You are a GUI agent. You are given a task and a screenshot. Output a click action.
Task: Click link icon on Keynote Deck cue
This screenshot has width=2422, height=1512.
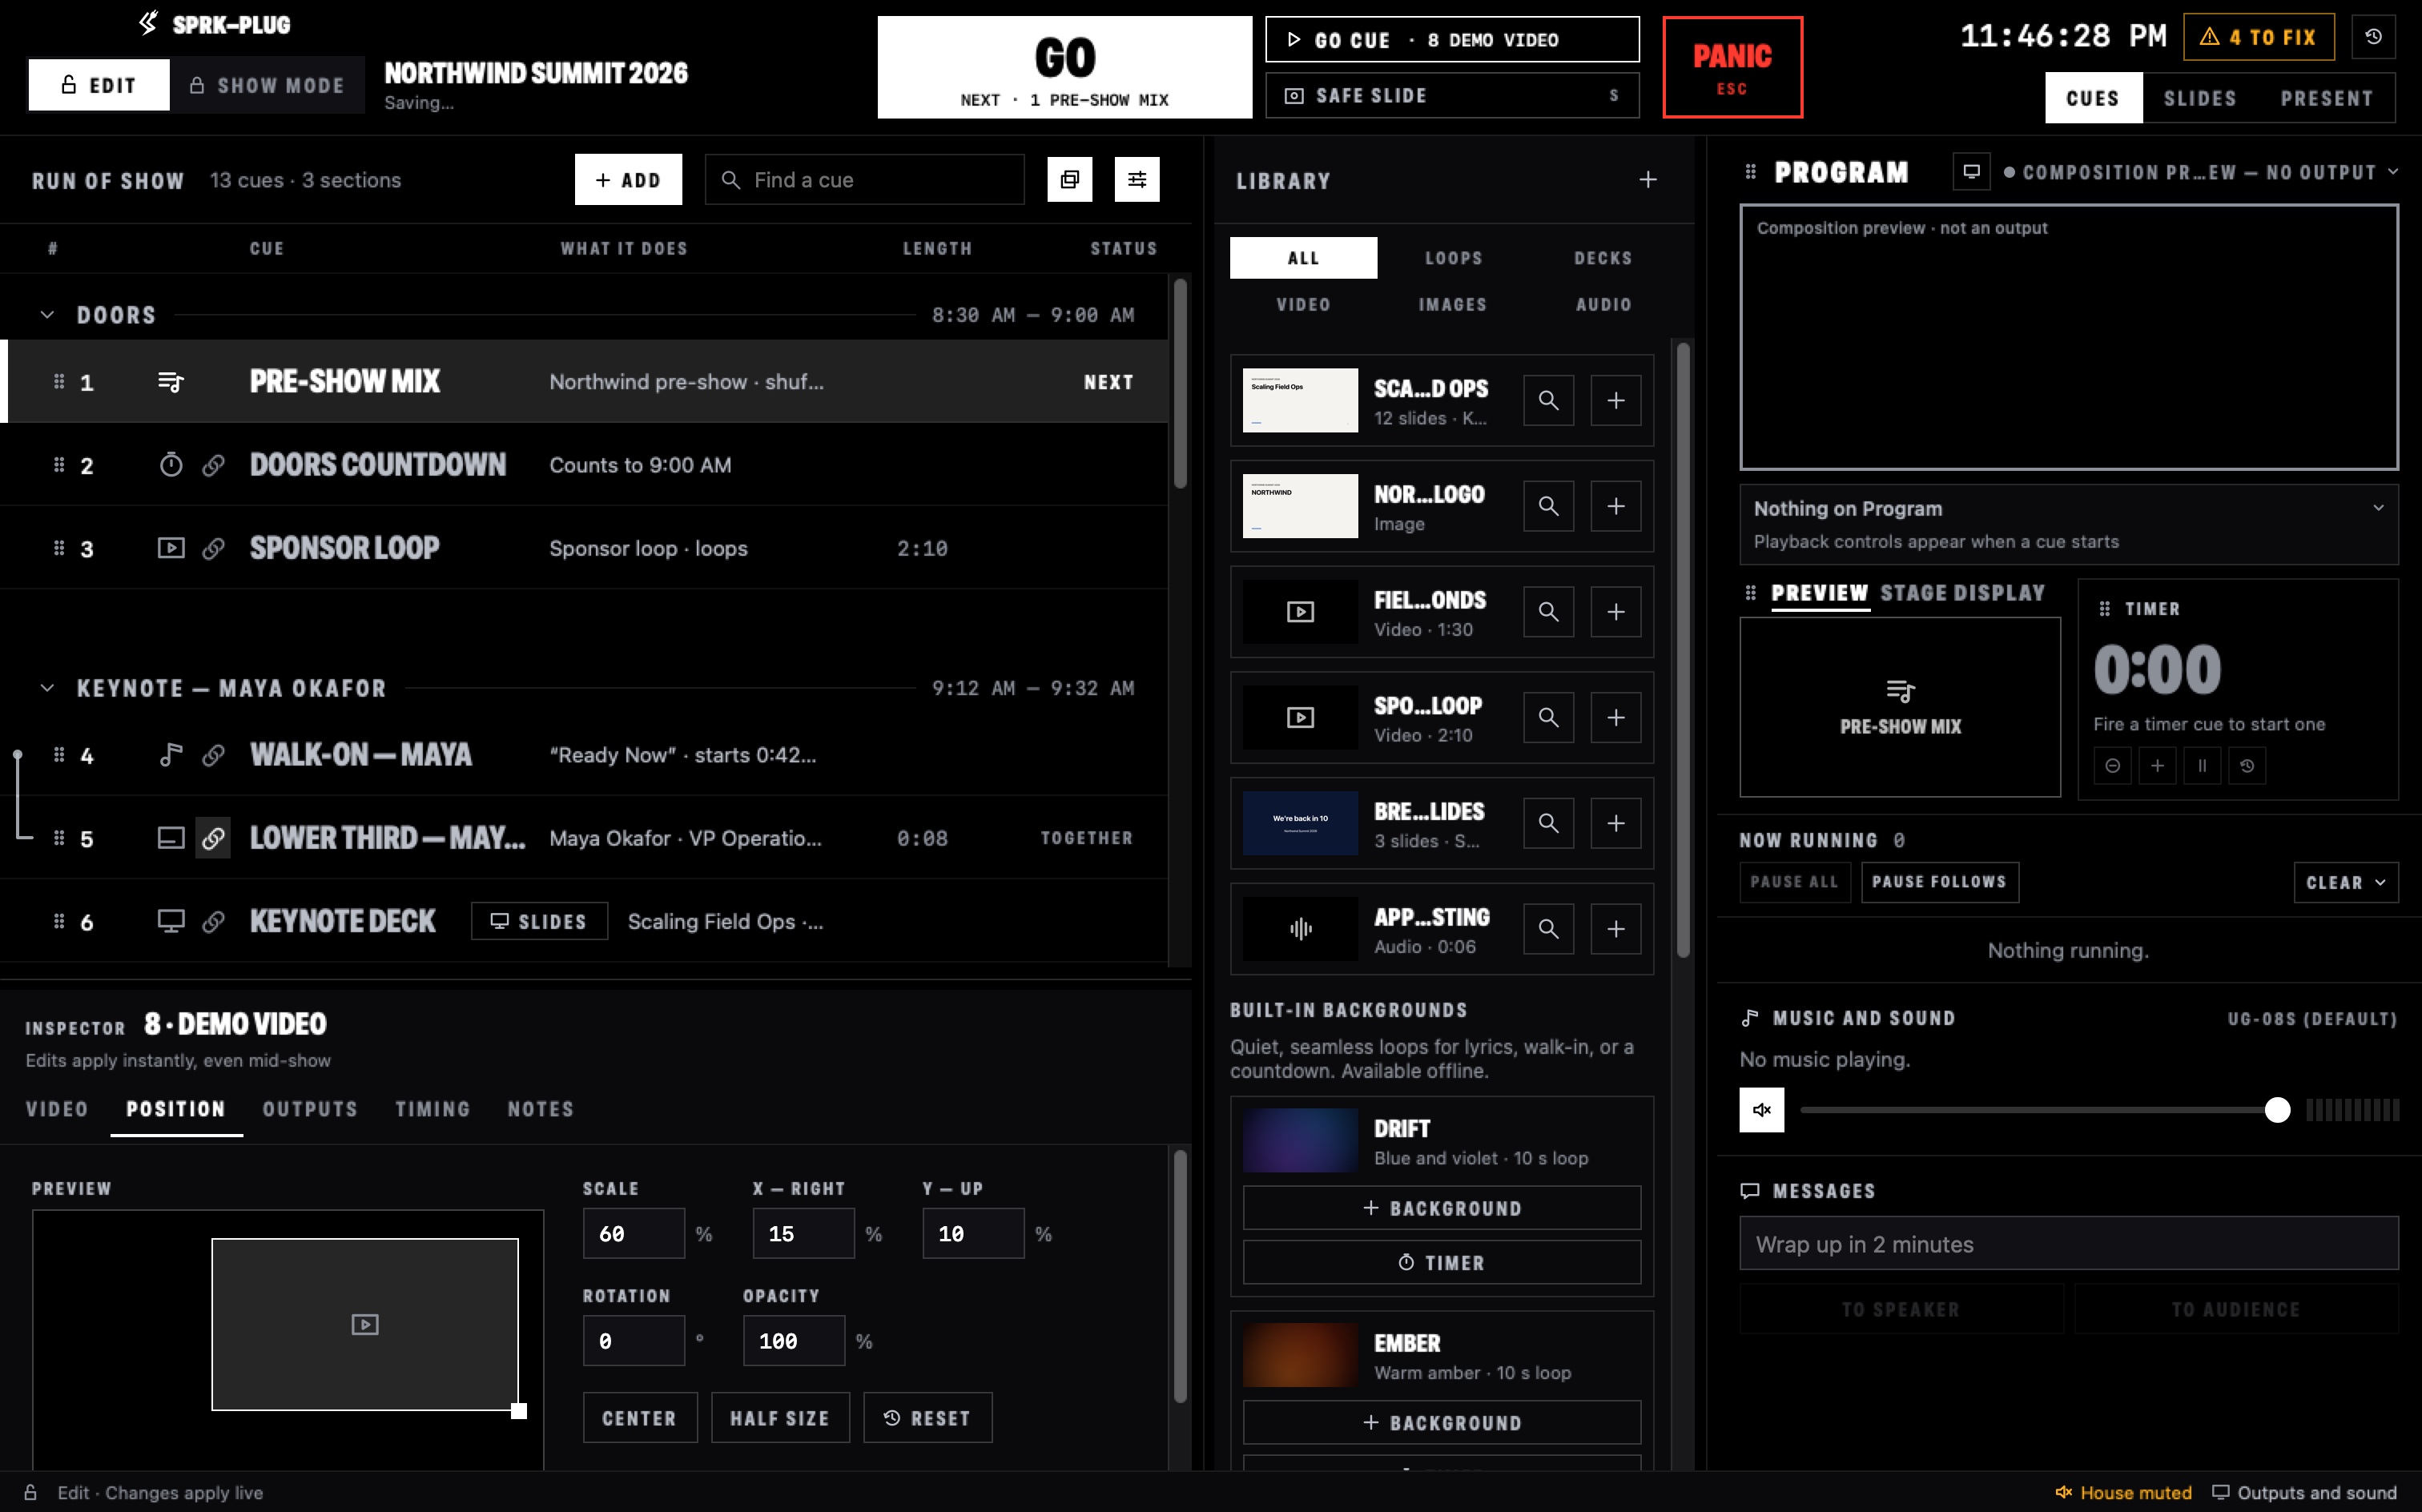tap(213, 922)
